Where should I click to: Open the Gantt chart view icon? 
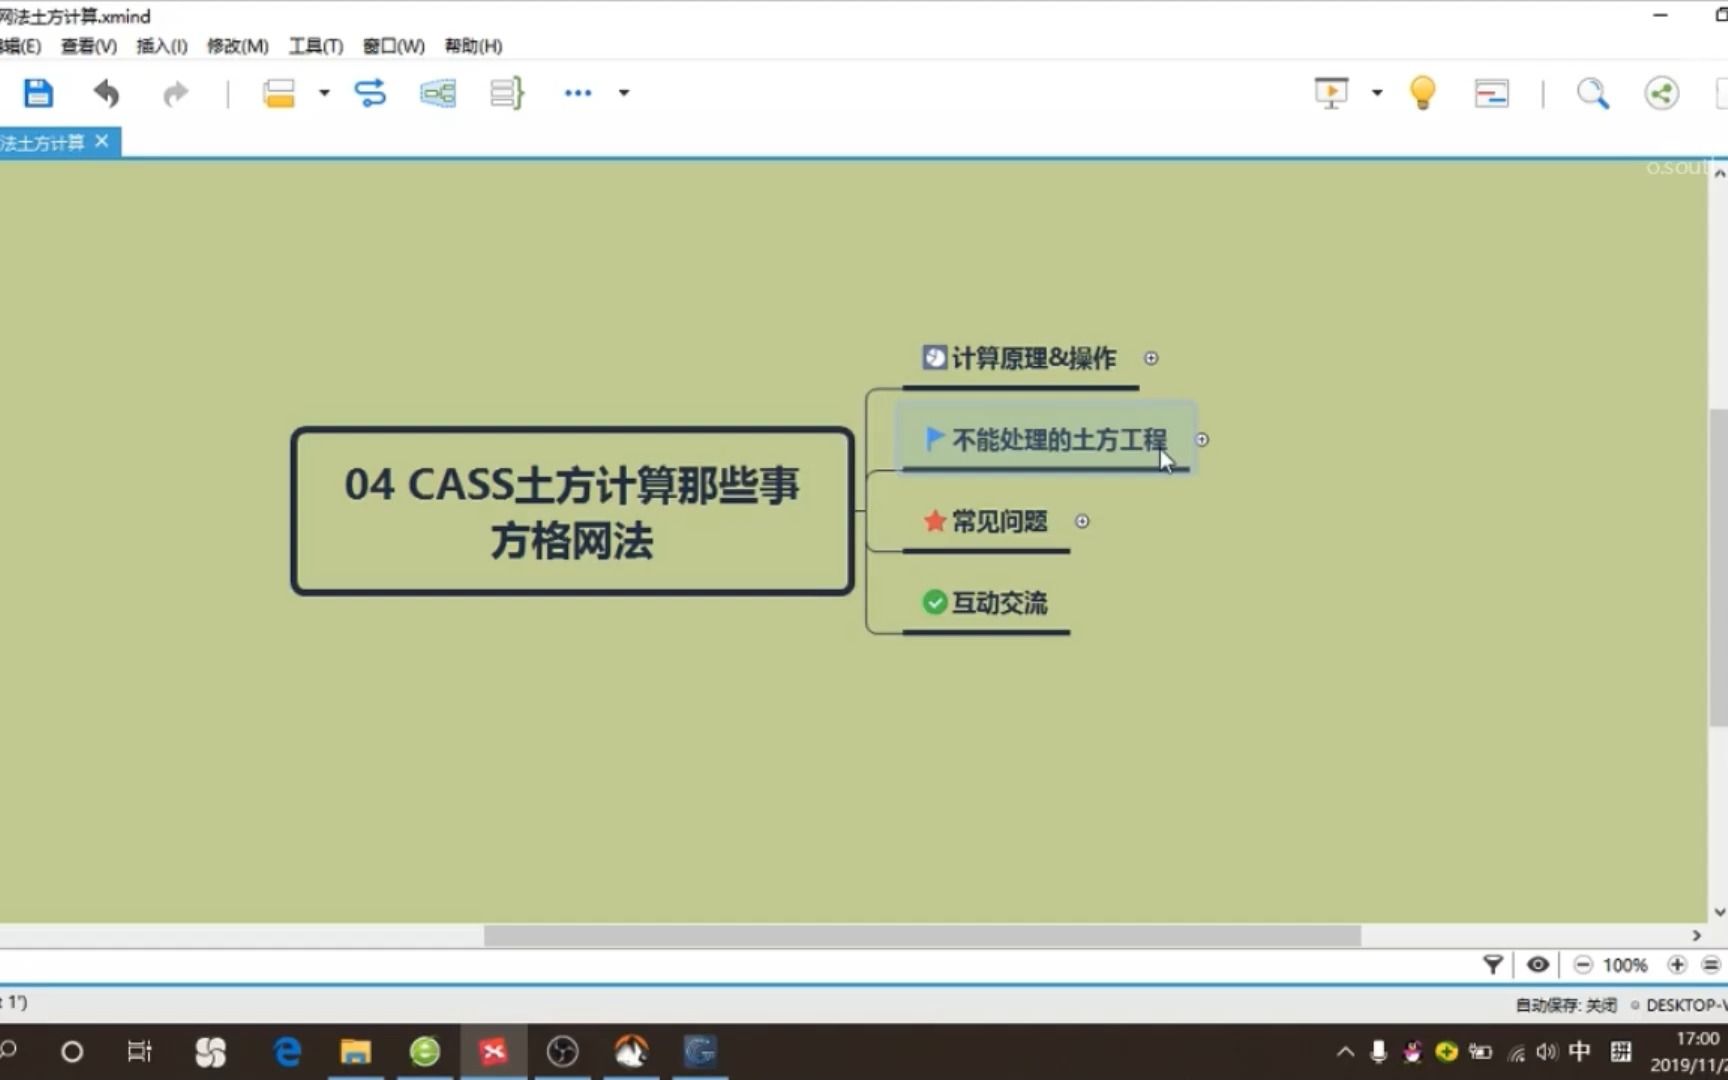coord(1491,93)
